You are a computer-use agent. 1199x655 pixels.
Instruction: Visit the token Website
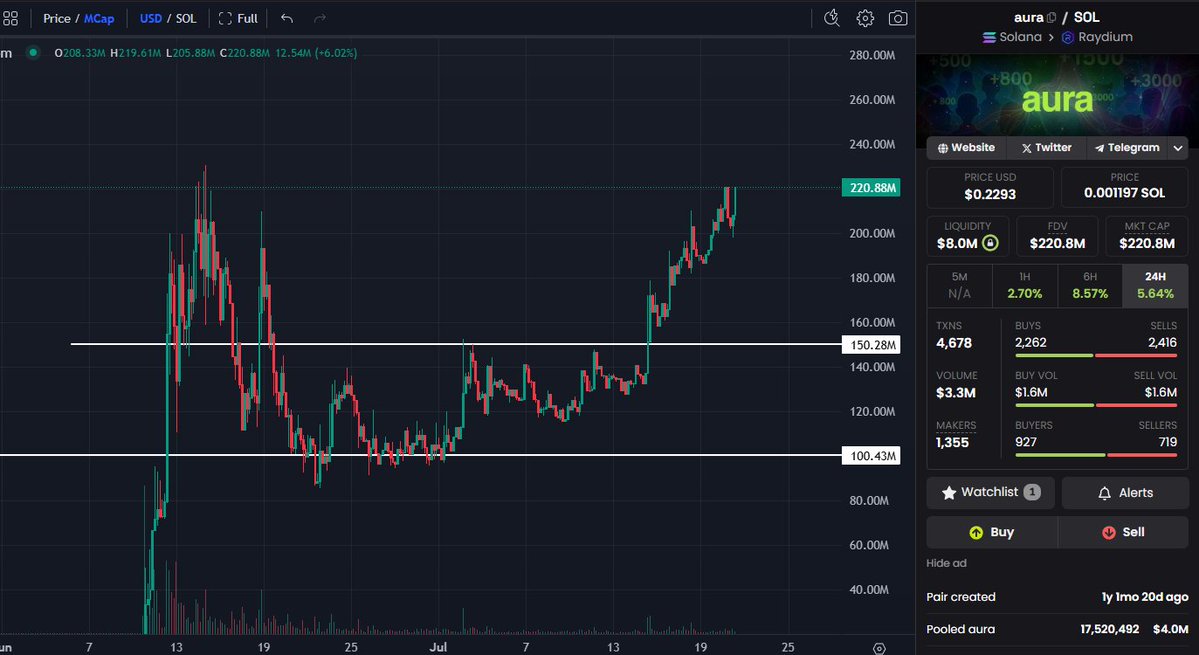967,148
